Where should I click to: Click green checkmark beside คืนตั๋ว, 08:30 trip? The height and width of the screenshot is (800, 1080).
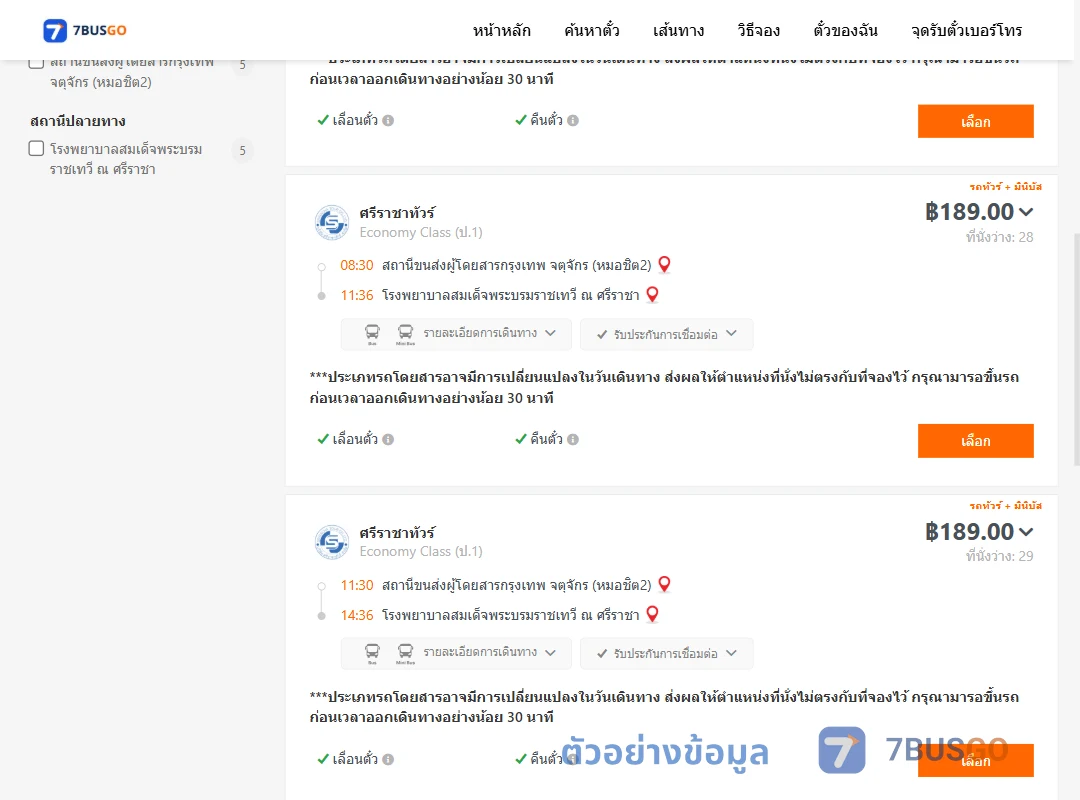click(521, 439)
